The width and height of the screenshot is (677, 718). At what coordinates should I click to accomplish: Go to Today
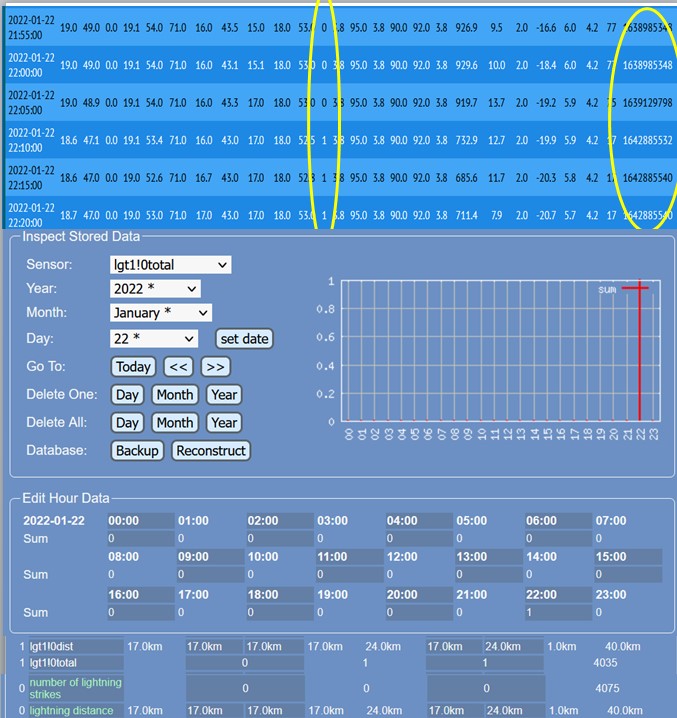click(133, 367)
